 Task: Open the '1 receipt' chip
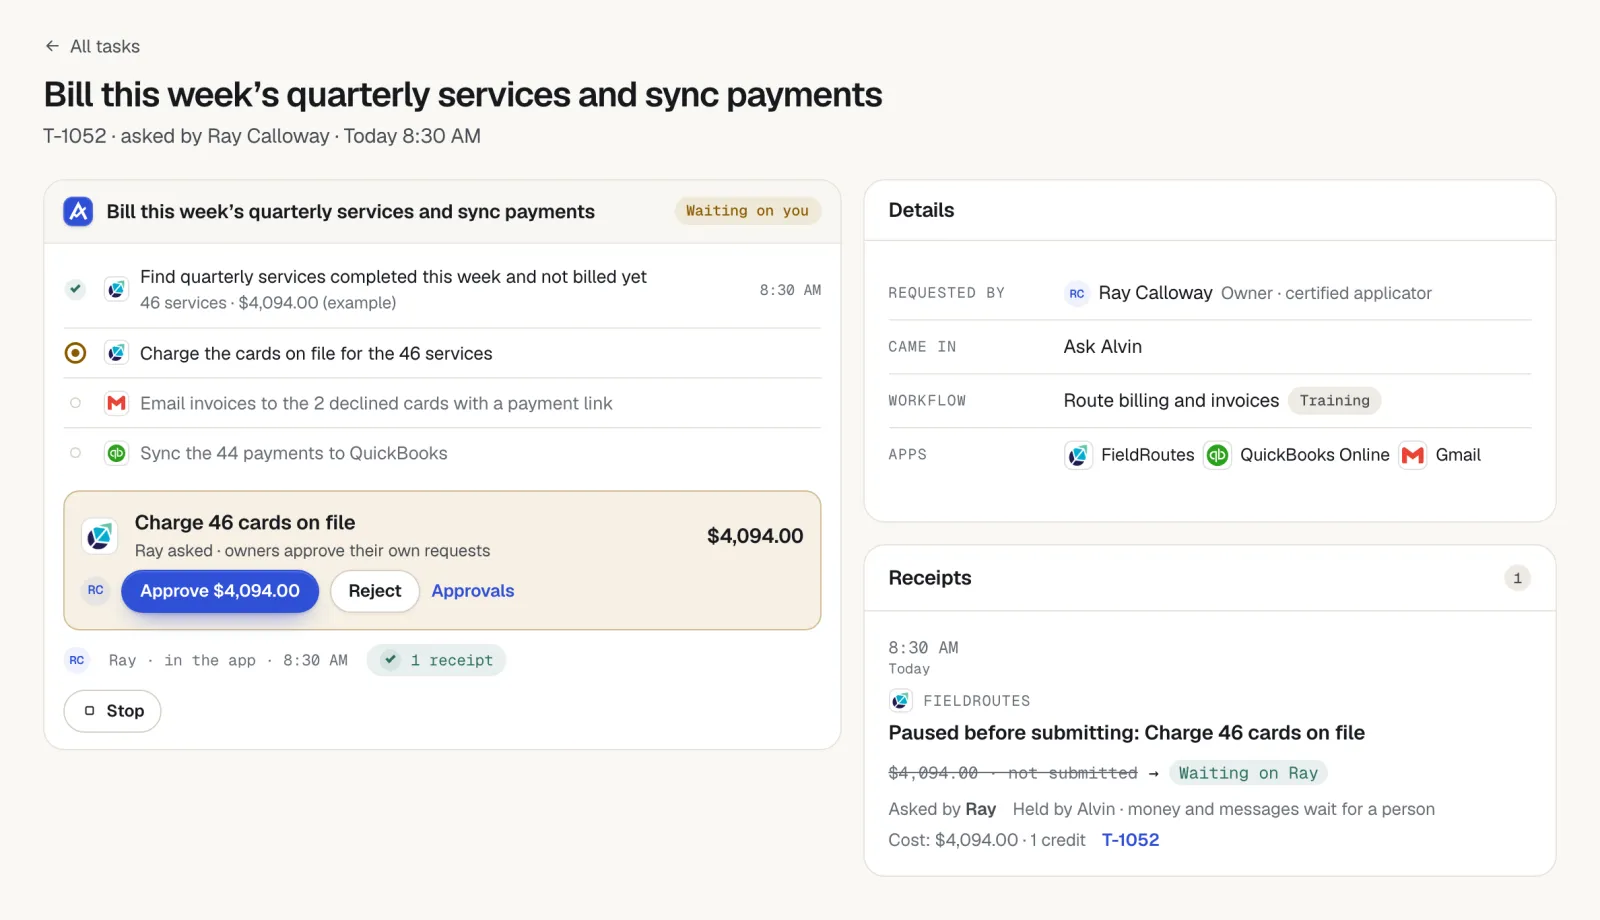click(x=437, y=660)
